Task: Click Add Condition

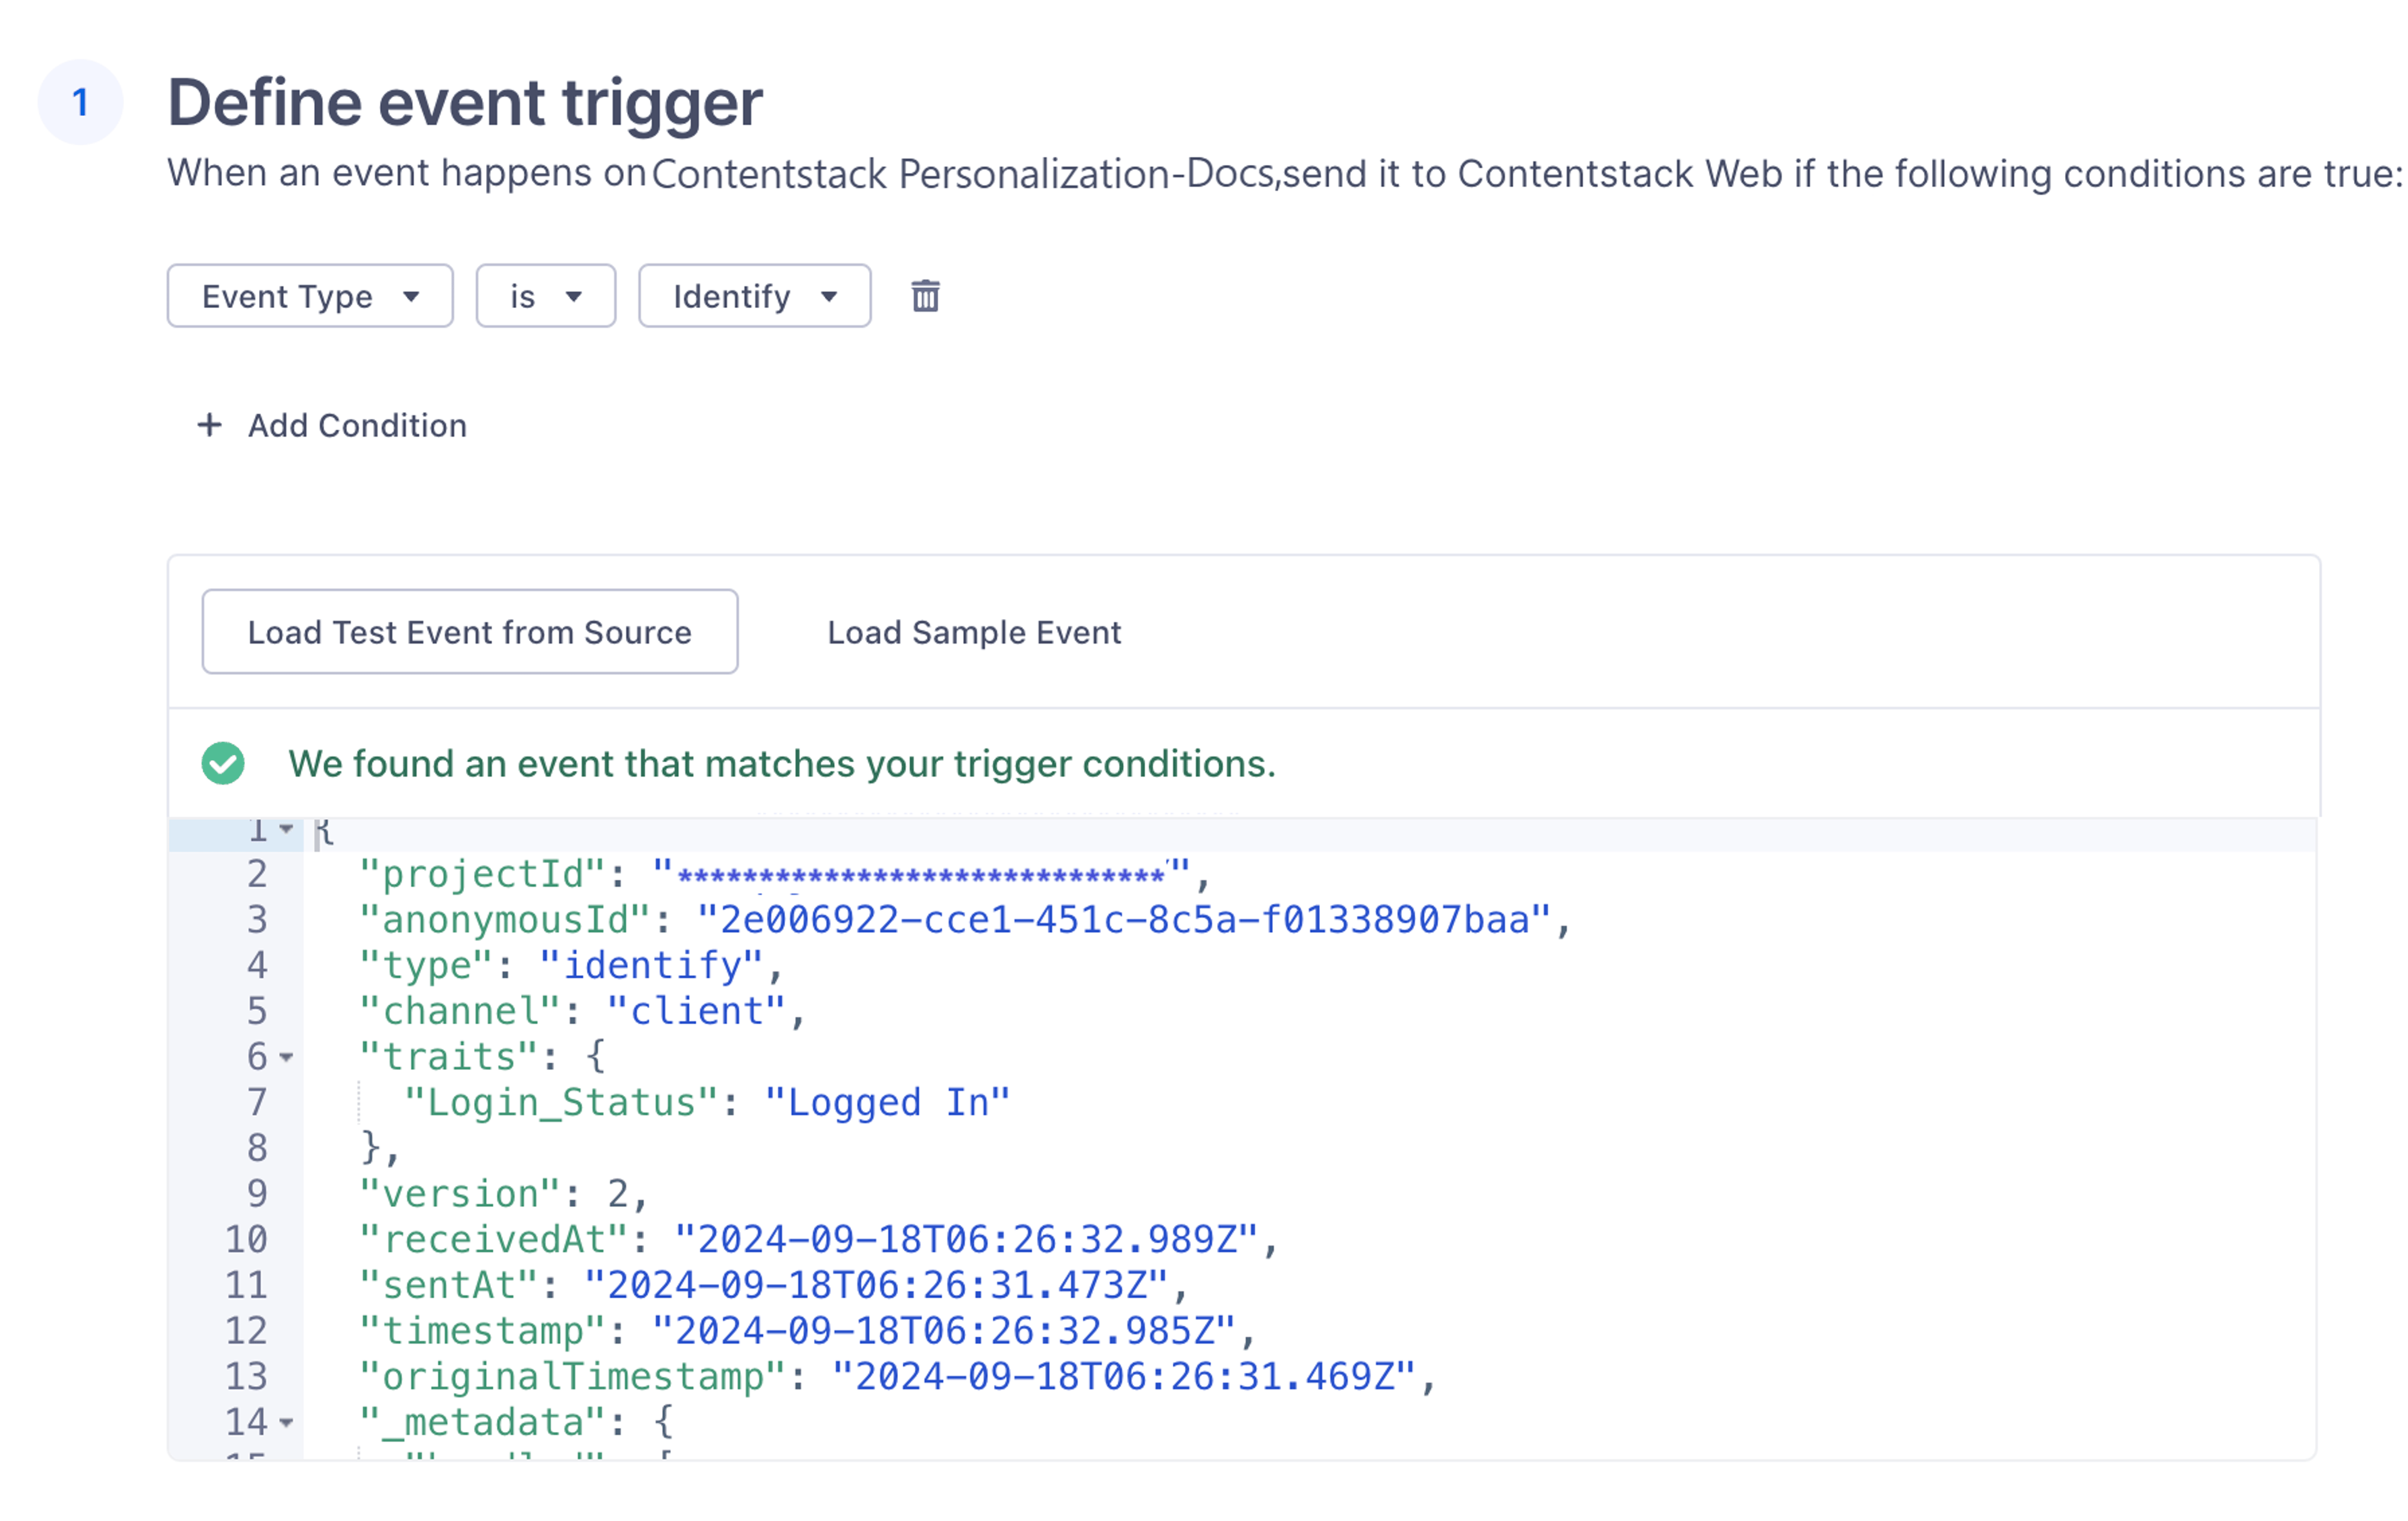Action: (x=333, y=426)
